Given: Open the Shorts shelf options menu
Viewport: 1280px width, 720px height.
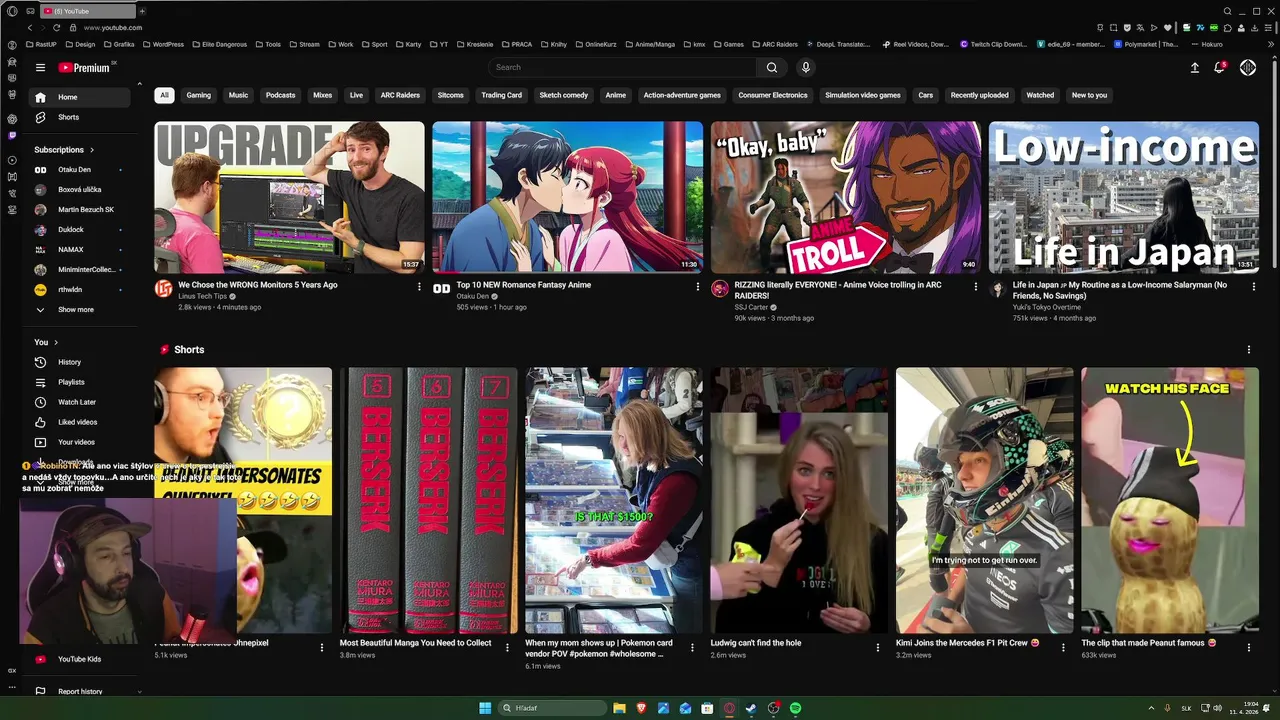Looking at the screenshot, I should pyautogui.click(x=1248, y=350).
